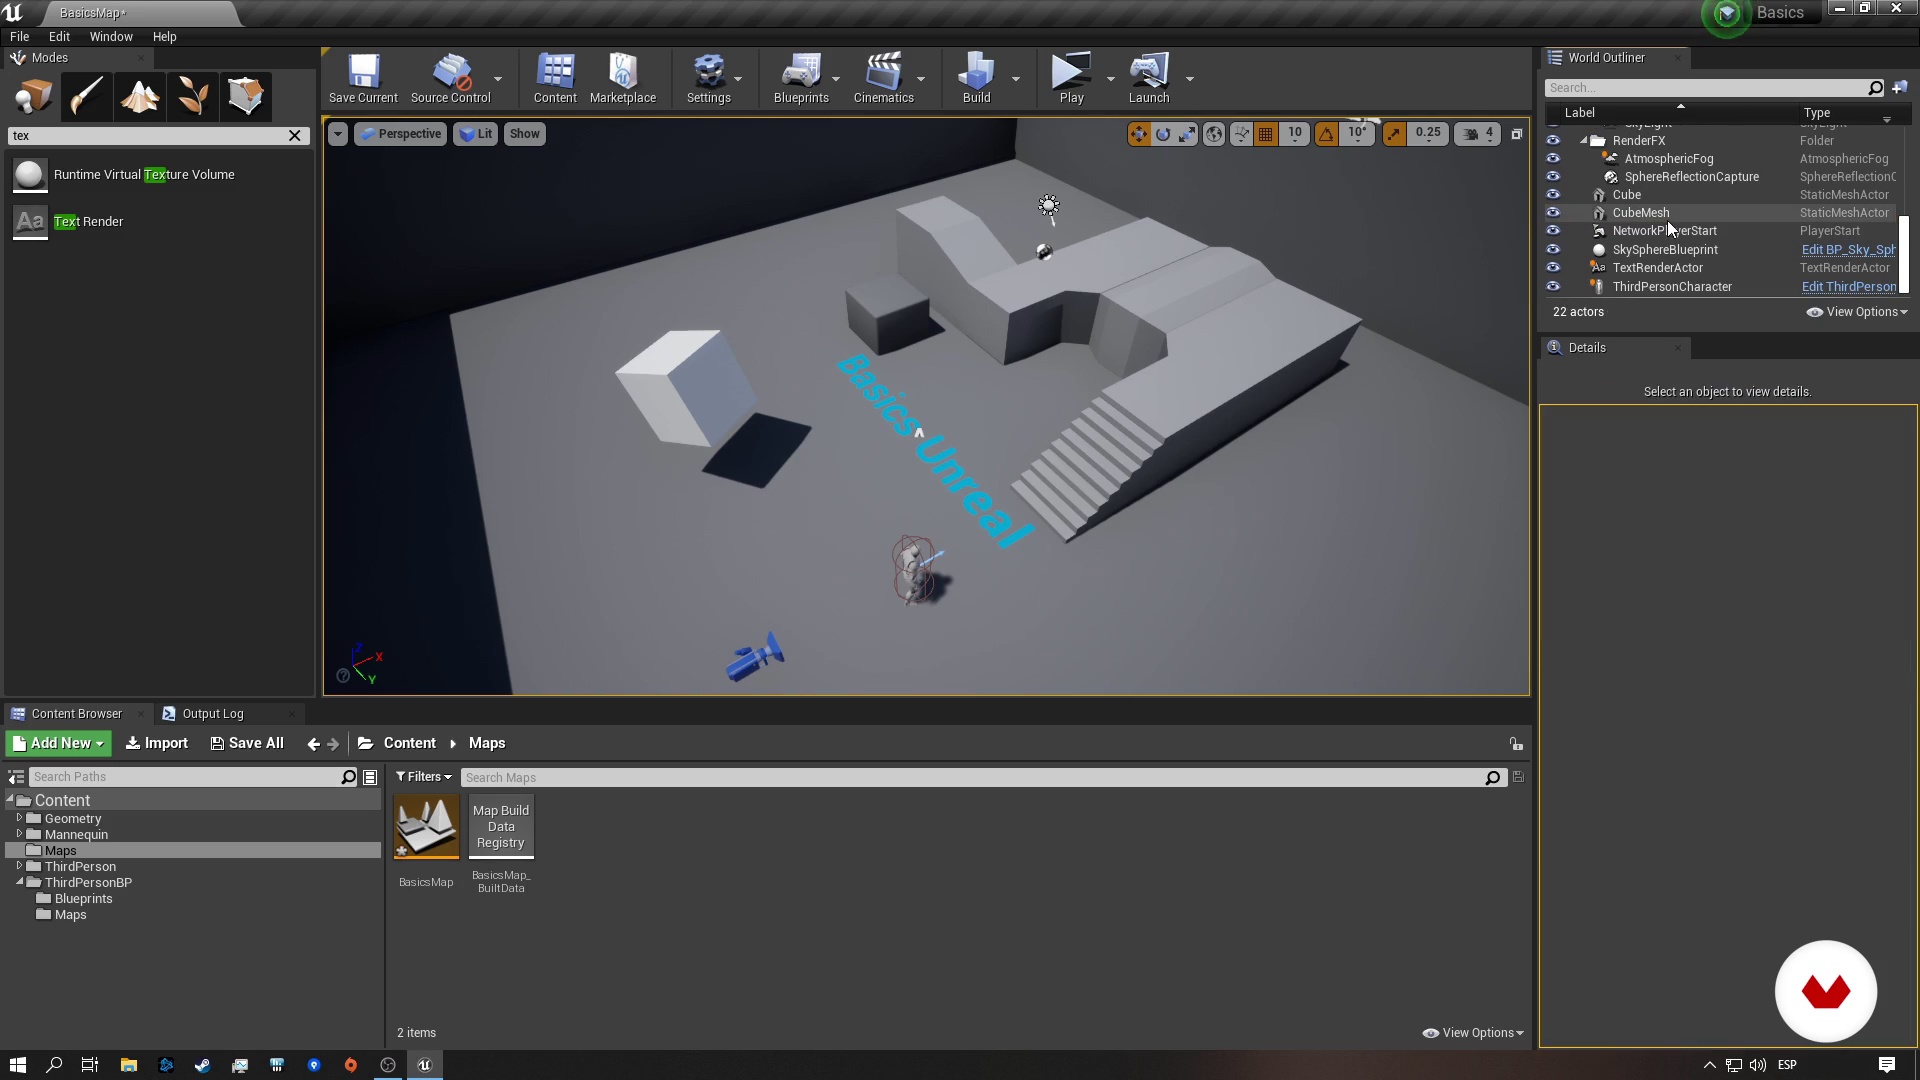The image size is (1920, 1080).
Task: Select the Landscape mode icon
Action: point(139,96)
